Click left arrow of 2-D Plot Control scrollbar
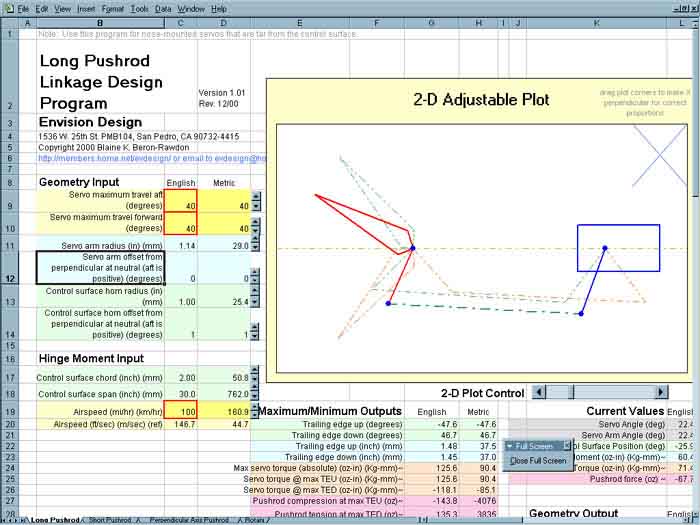The width and height of the screenshot is (700, 525). click(x=540, y=392)
